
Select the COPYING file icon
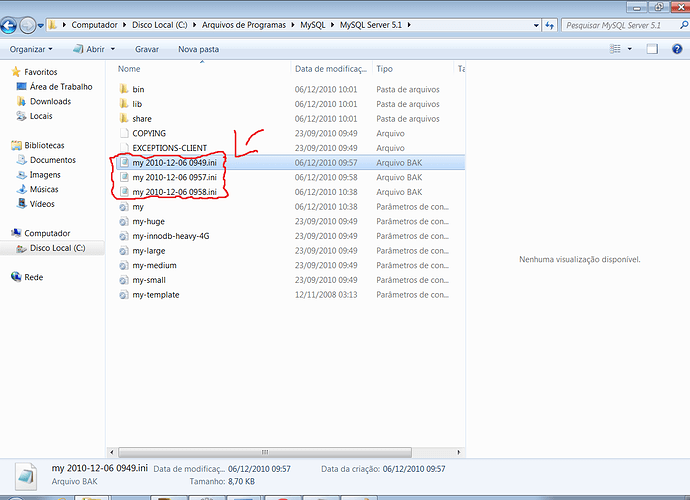click(124, 133)
